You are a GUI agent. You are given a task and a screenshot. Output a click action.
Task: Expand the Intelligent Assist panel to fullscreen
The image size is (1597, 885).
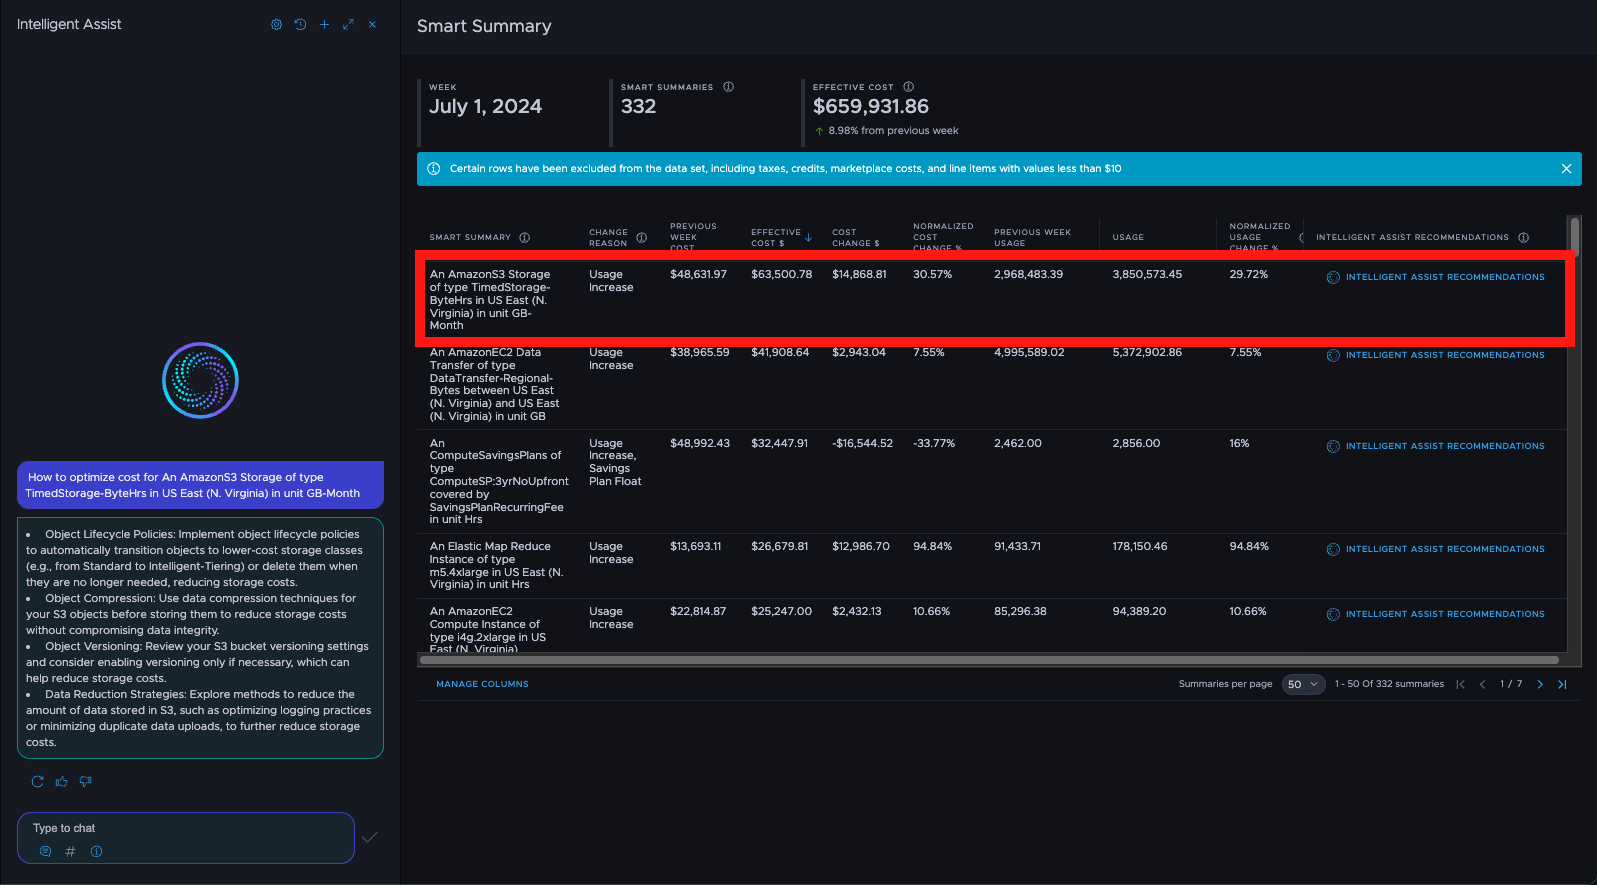348,25
